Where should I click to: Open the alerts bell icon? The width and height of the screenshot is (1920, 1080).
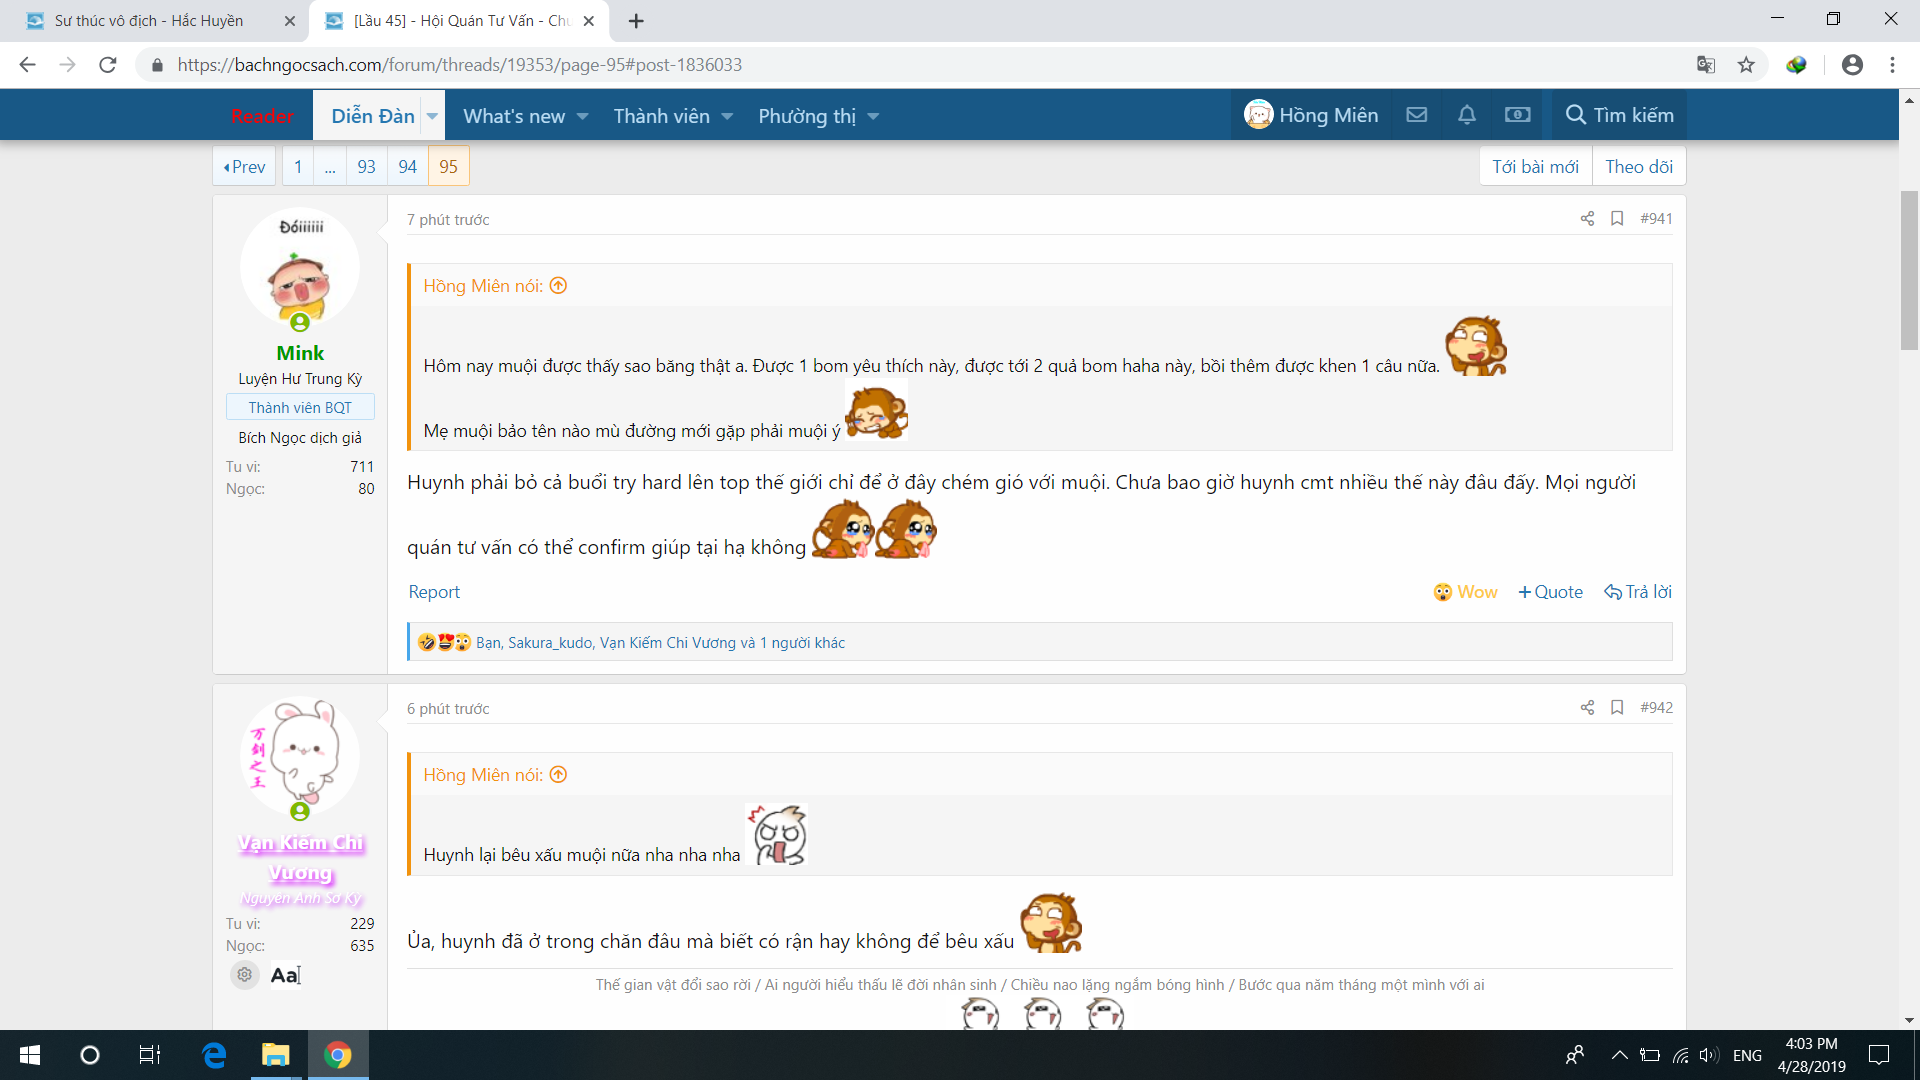[x=1466, y=115]
